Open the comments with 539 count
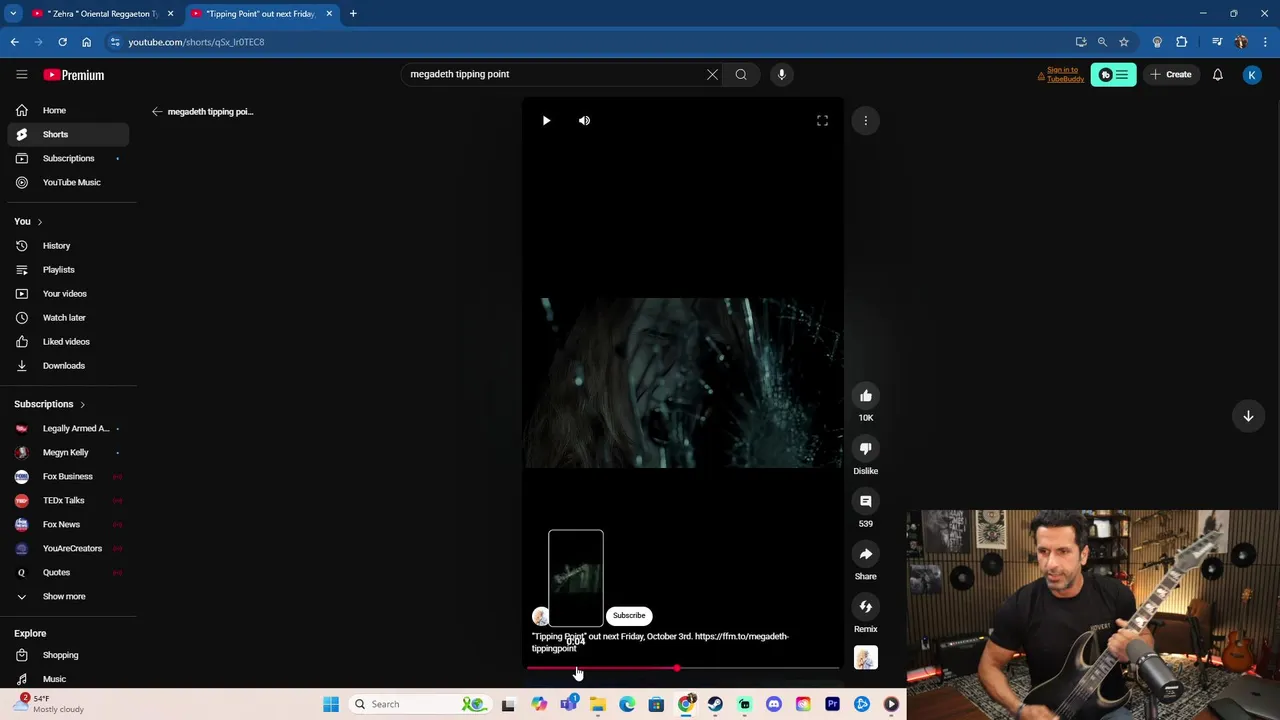Screen dimensions: 1280x720 [x=866, y=501]
